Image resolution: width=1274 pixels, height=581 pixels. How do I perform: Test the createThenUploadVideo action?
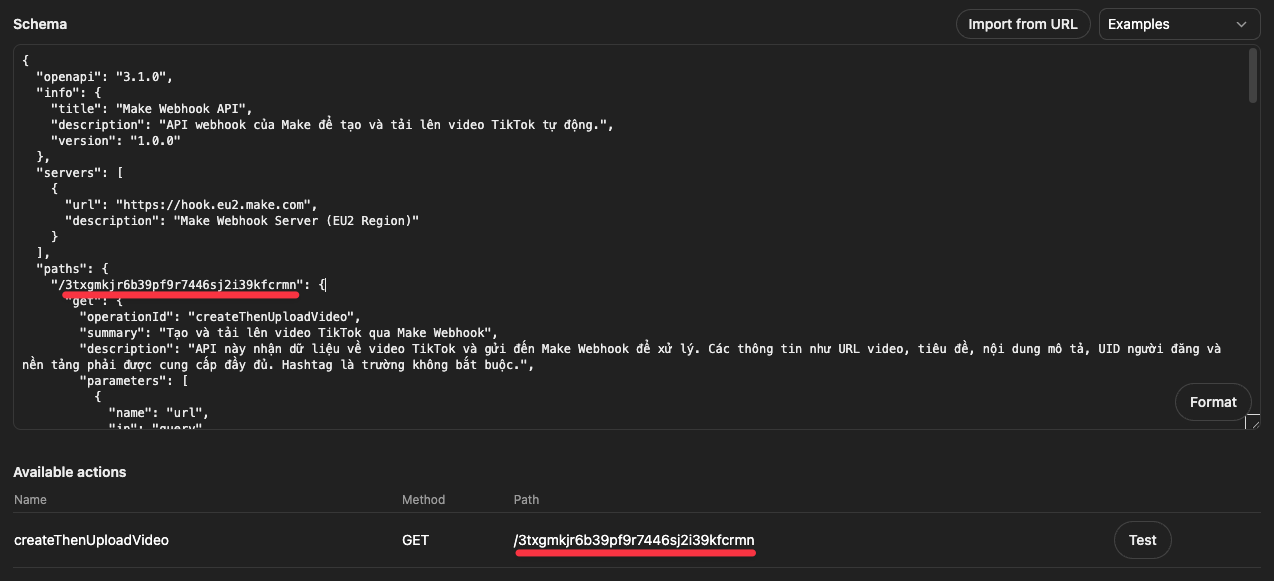[1142, 540]
